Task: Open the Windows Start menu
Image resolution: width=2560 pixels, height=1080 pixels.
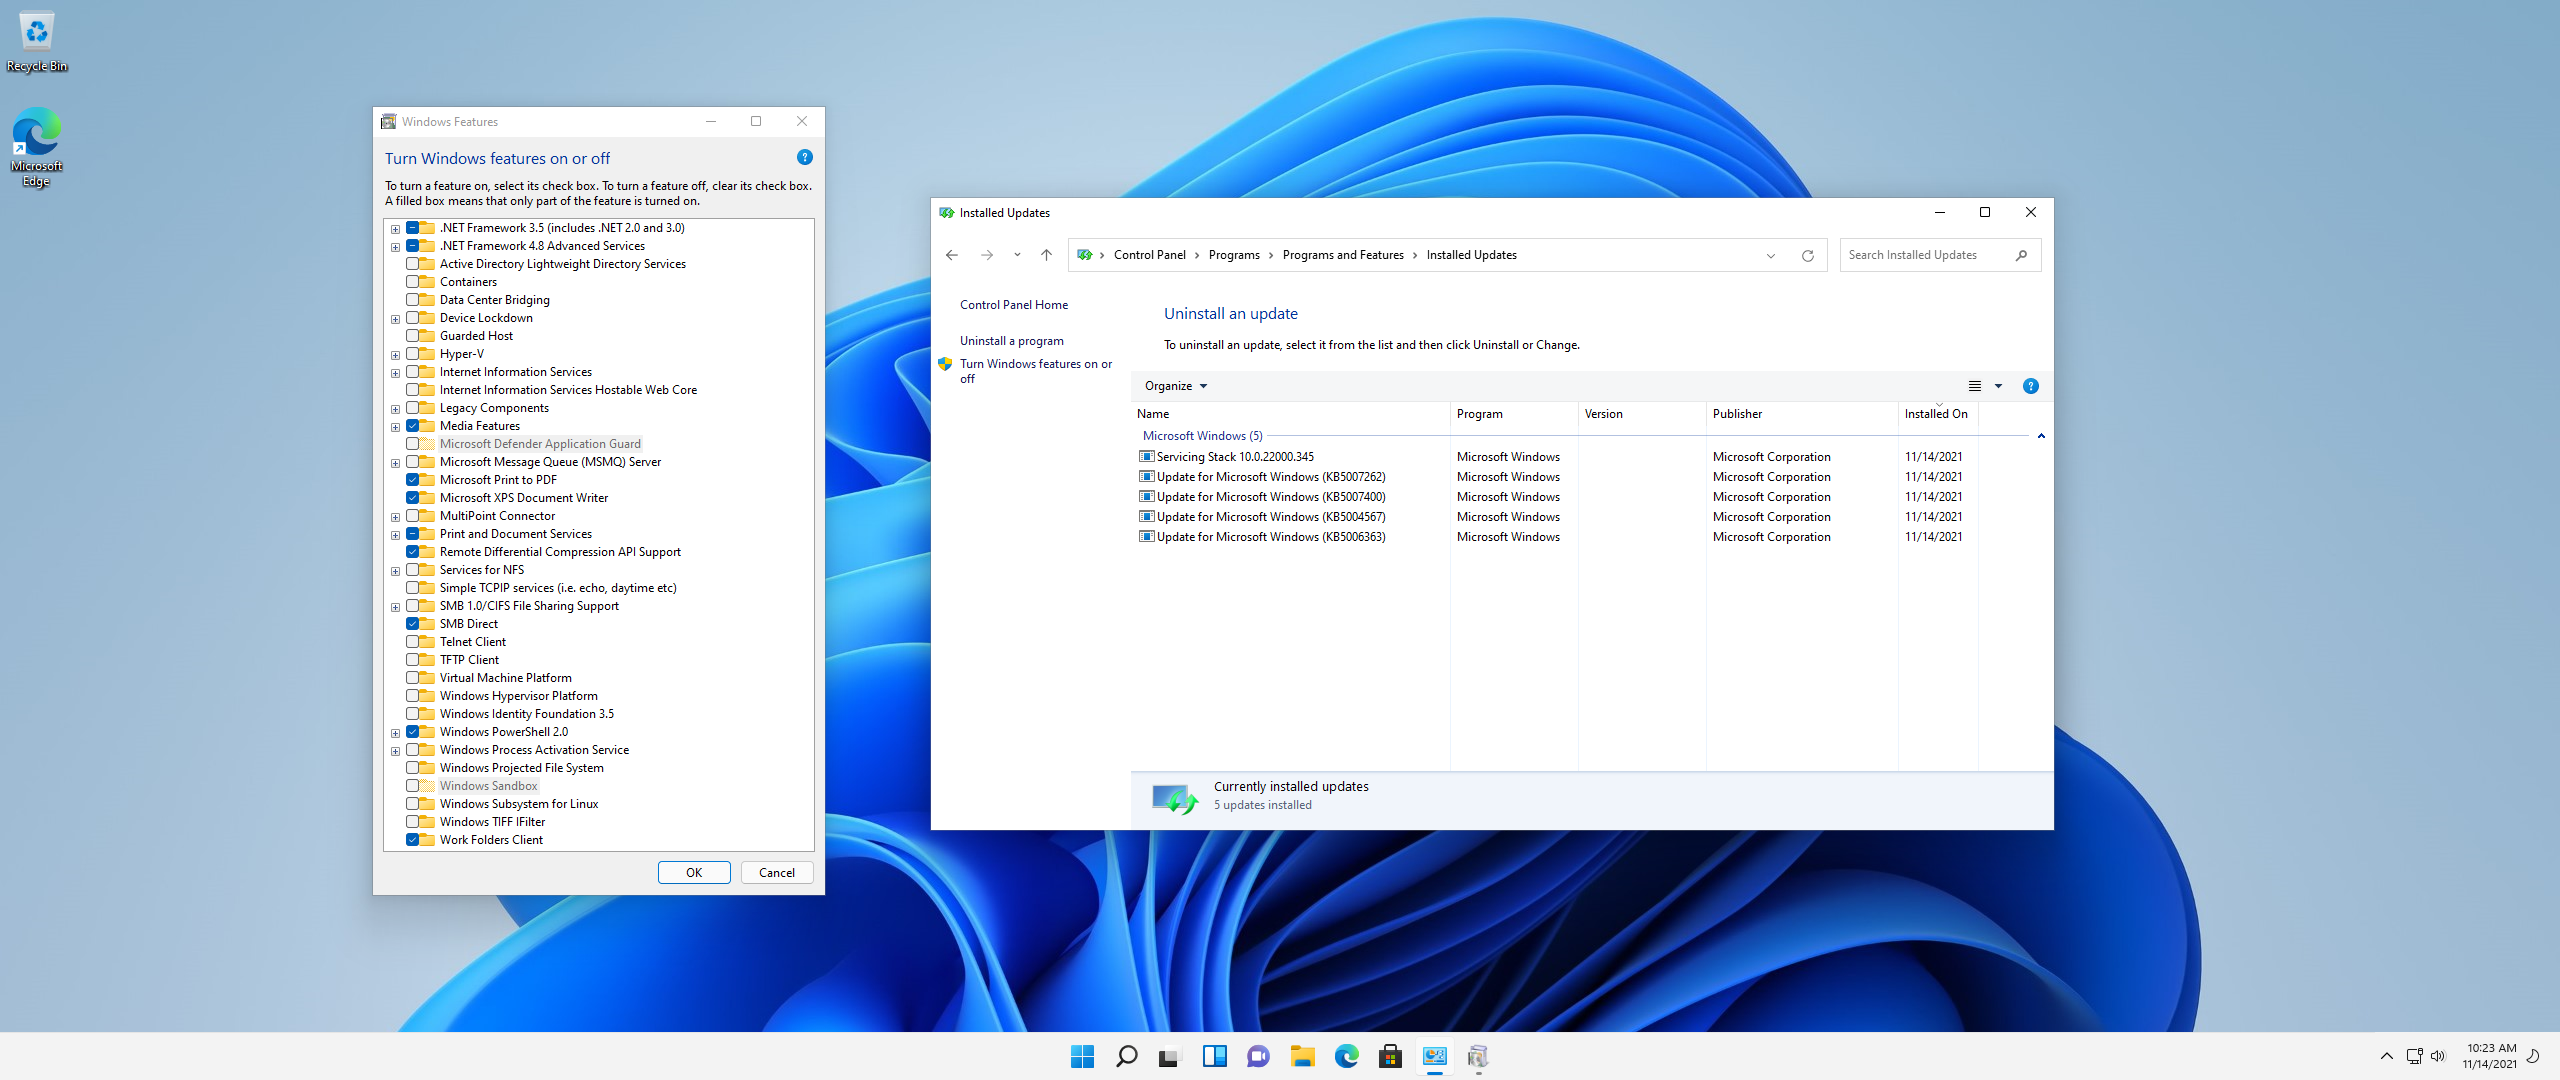Action: click(x=1082, y=1056)
